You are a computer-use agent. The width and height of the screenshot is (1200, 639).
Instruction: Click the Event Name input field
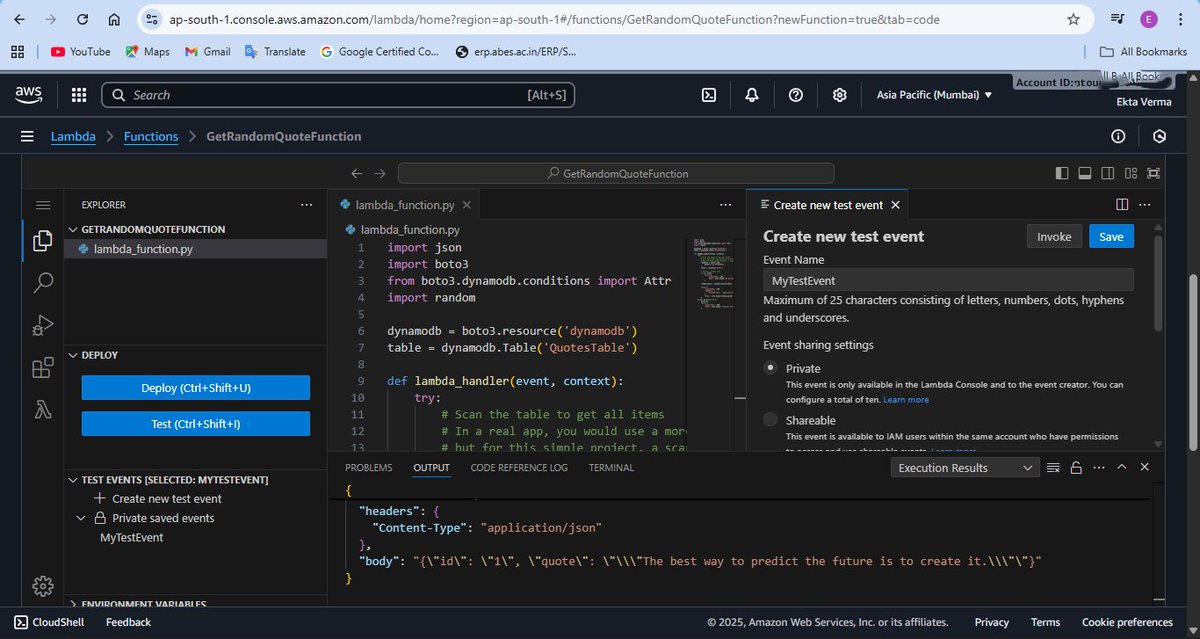click(x=948, y=280)
